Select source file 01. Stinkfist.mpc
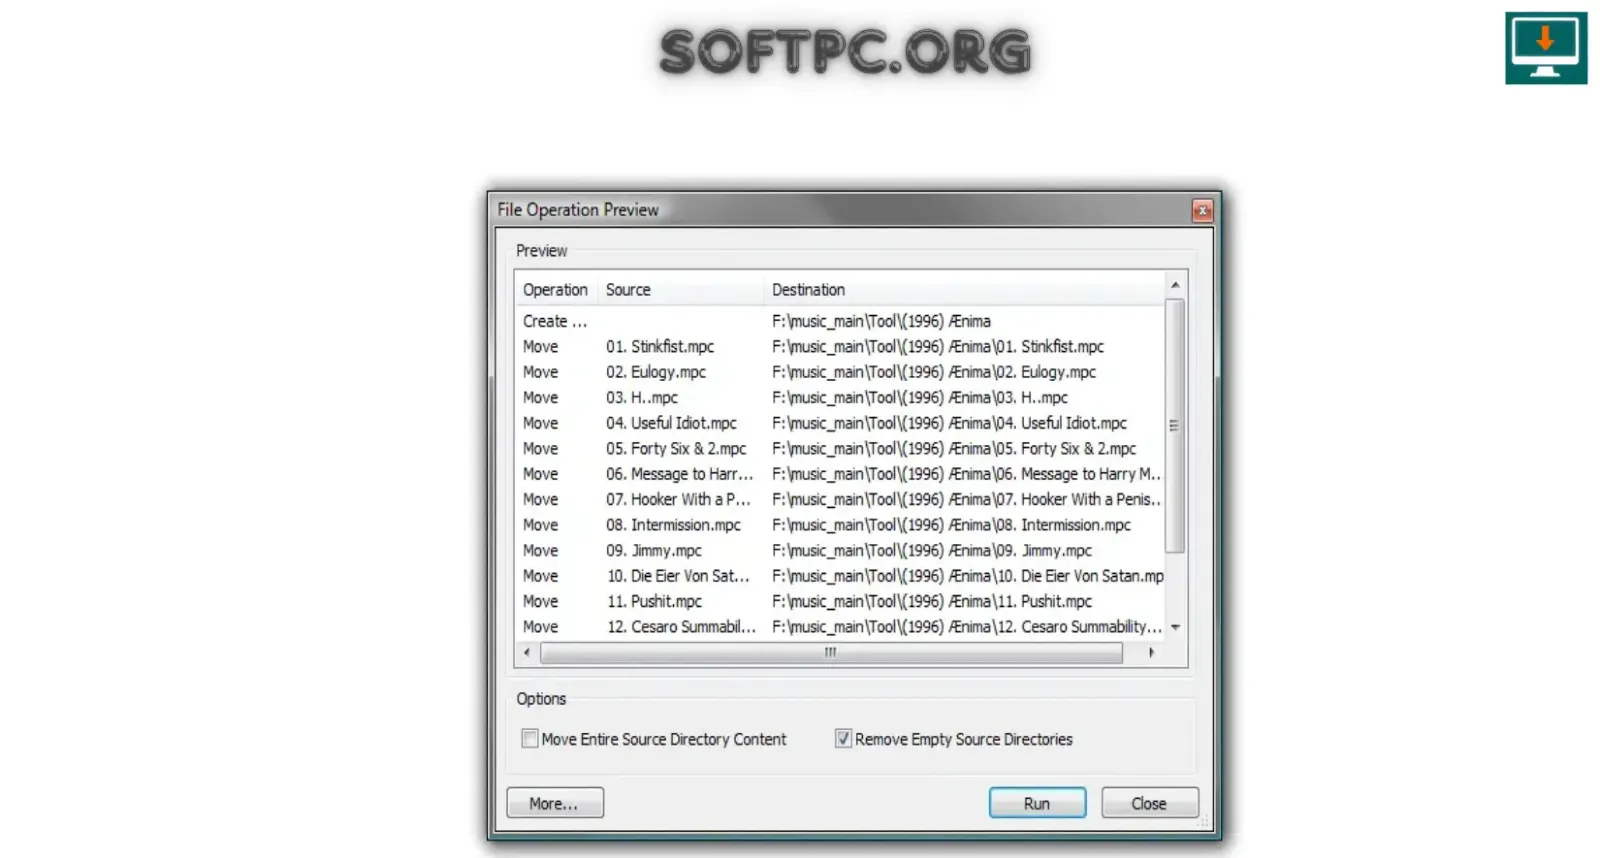This screenshot has height=858, width=1600. click(x=660, y=347)
